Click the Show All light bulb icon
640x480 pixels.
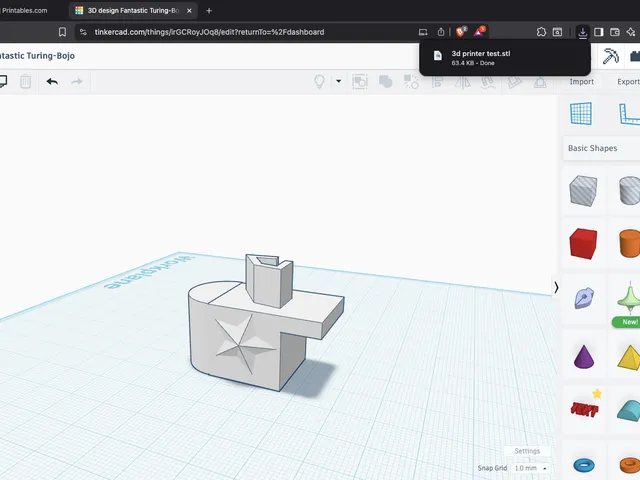click(x=319, y=81)
